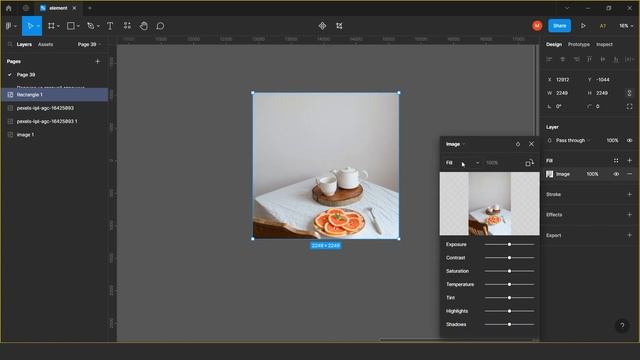This screenshot has width=640, height=360.
Task: Click align bottom icon
Action: pos(616,60)
